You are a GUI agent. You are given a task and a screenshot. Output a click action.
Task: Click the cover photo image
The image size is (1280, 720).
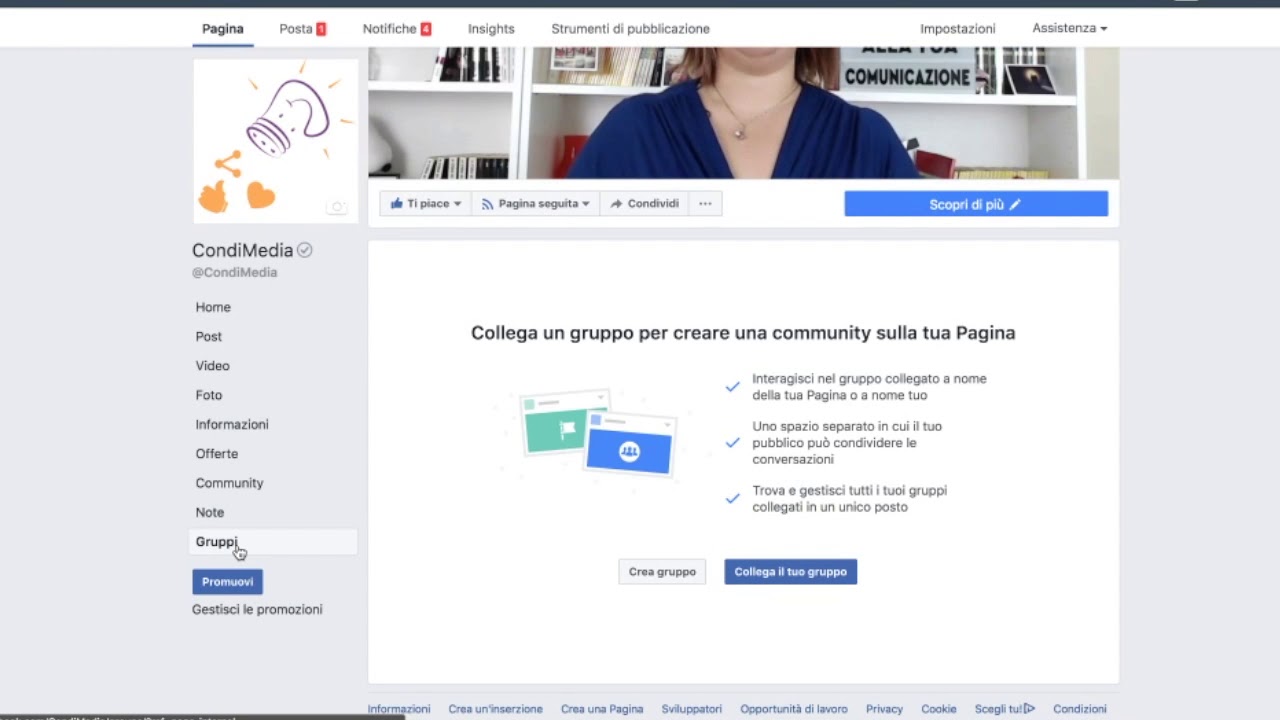click(743, 113)
